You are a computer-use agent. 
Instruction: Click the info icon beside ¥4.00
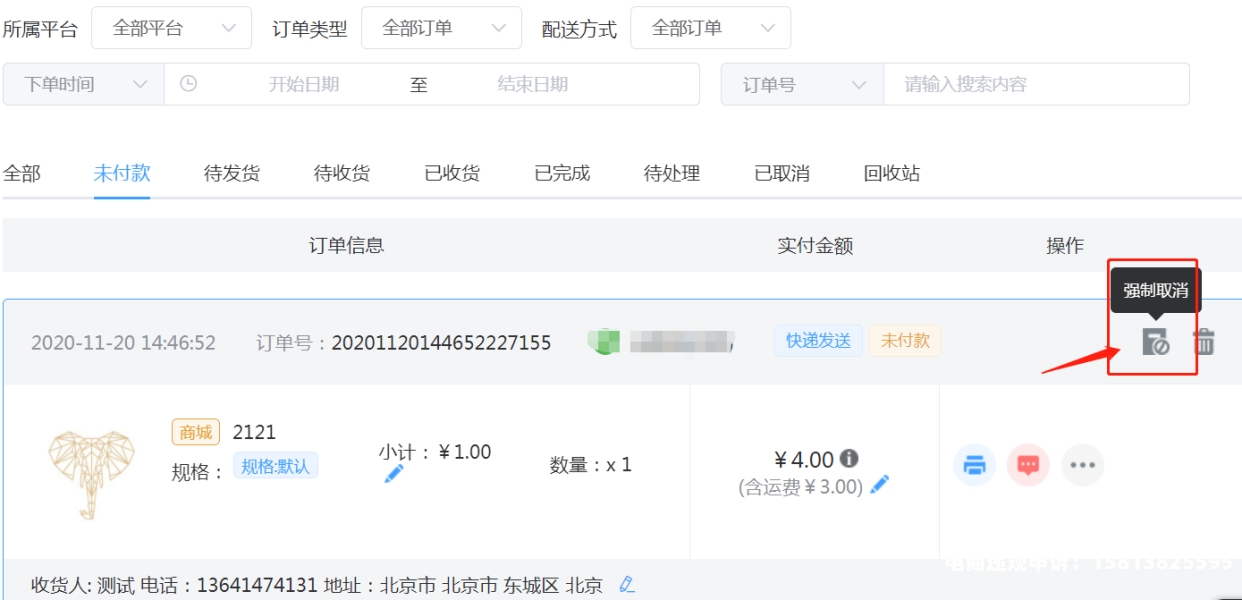point(849,459)
